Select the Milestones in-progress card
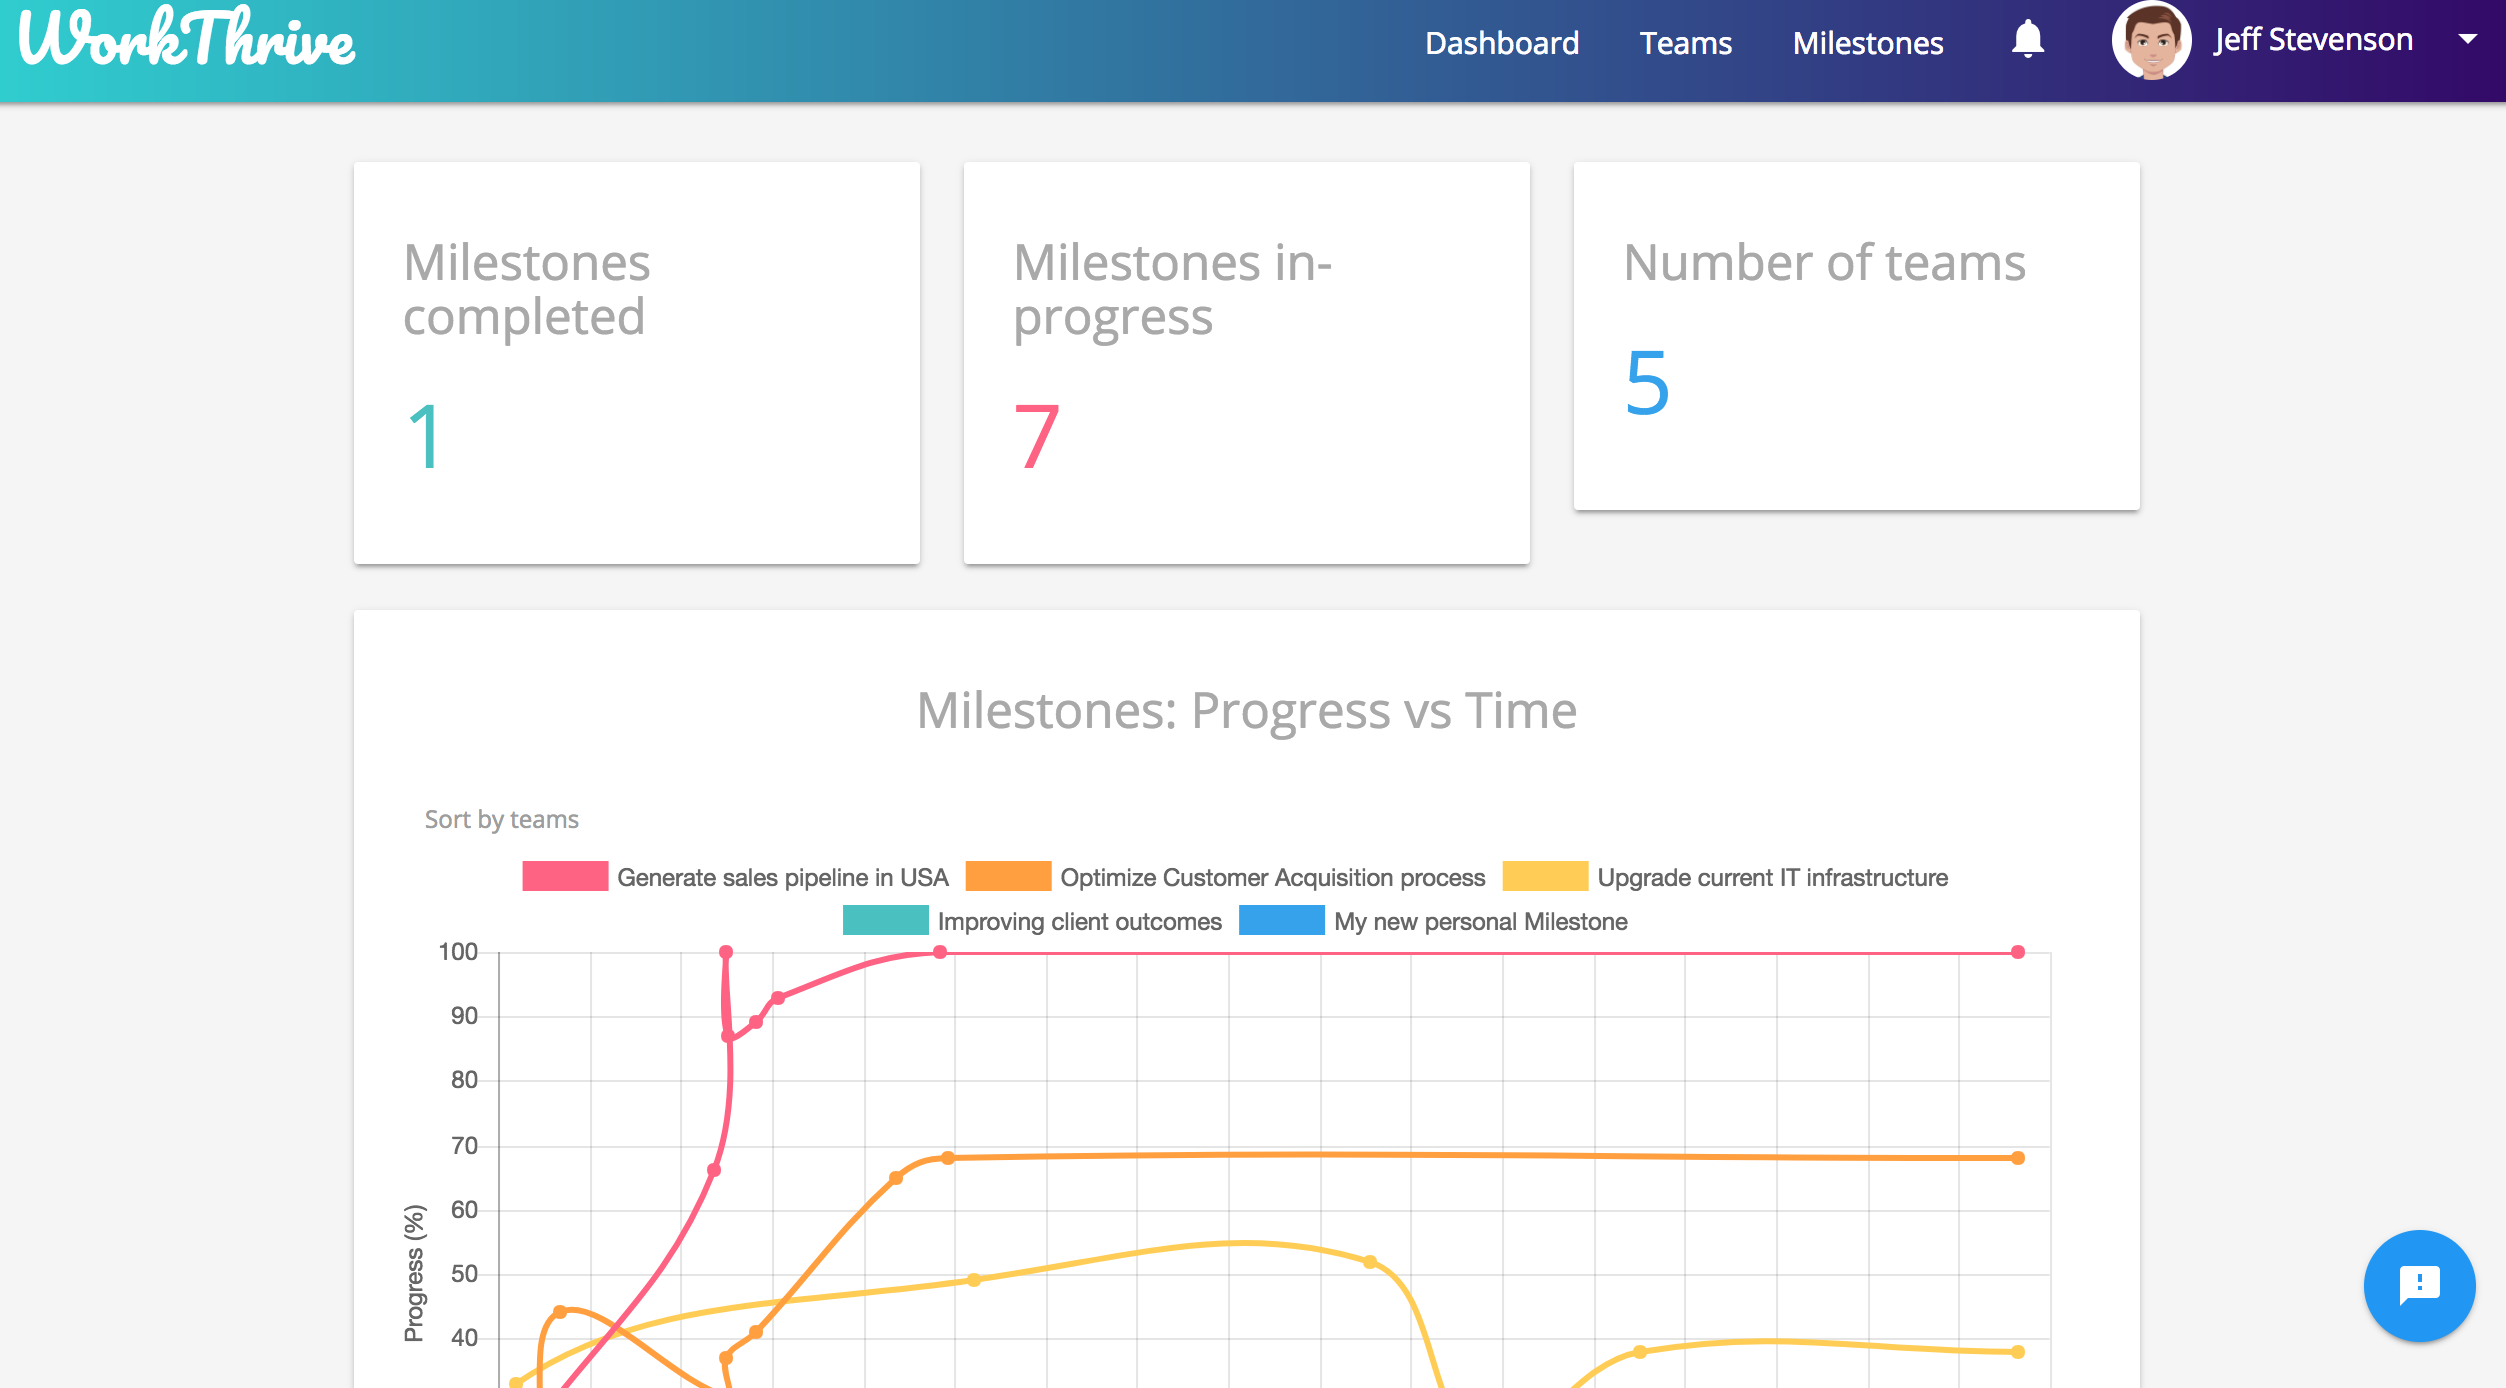This screenshot has height=1388, width=2506. [1247, 363]
